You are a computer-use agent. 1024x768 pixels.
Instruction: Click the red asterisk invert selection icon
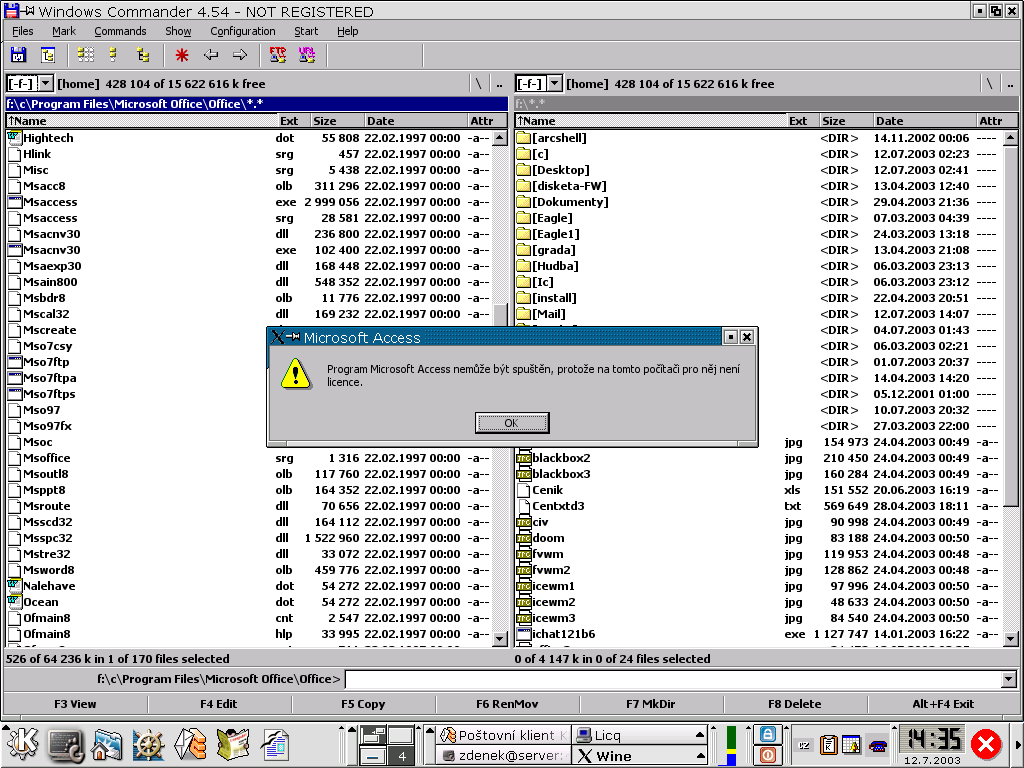pyautogui.click(x=182, y=56)
